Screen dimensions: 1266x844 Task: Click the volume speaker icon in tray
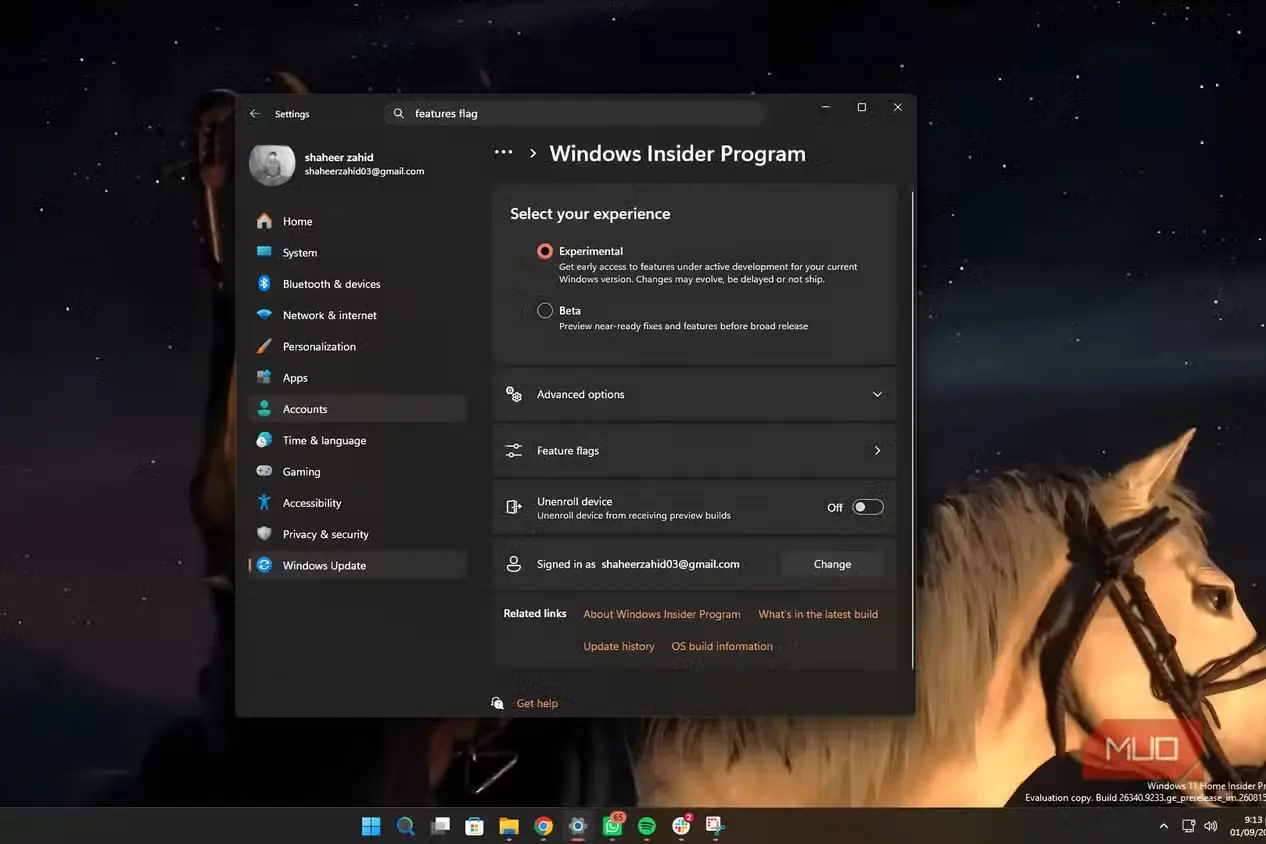(x=1210, y=826)
